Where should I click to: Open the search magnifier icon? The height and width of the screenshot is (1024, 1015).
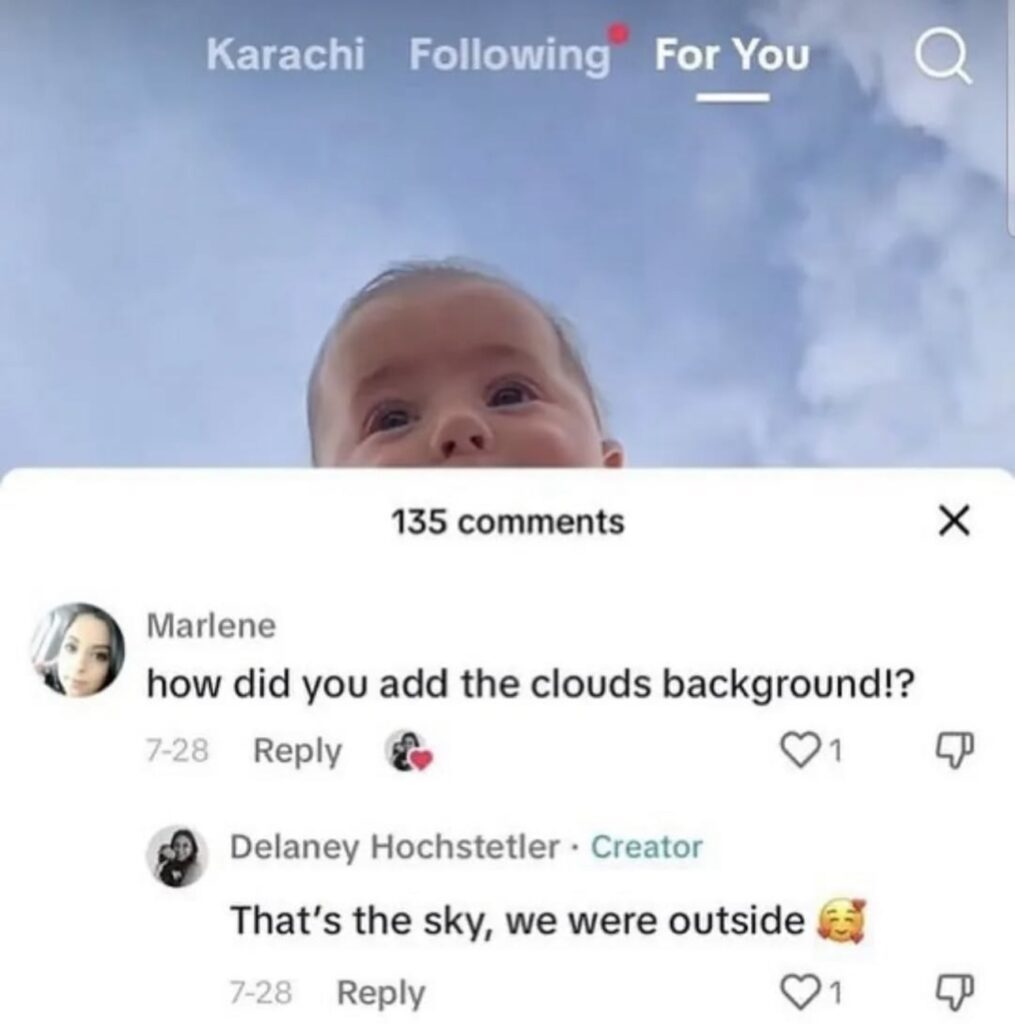coord(944,56)
